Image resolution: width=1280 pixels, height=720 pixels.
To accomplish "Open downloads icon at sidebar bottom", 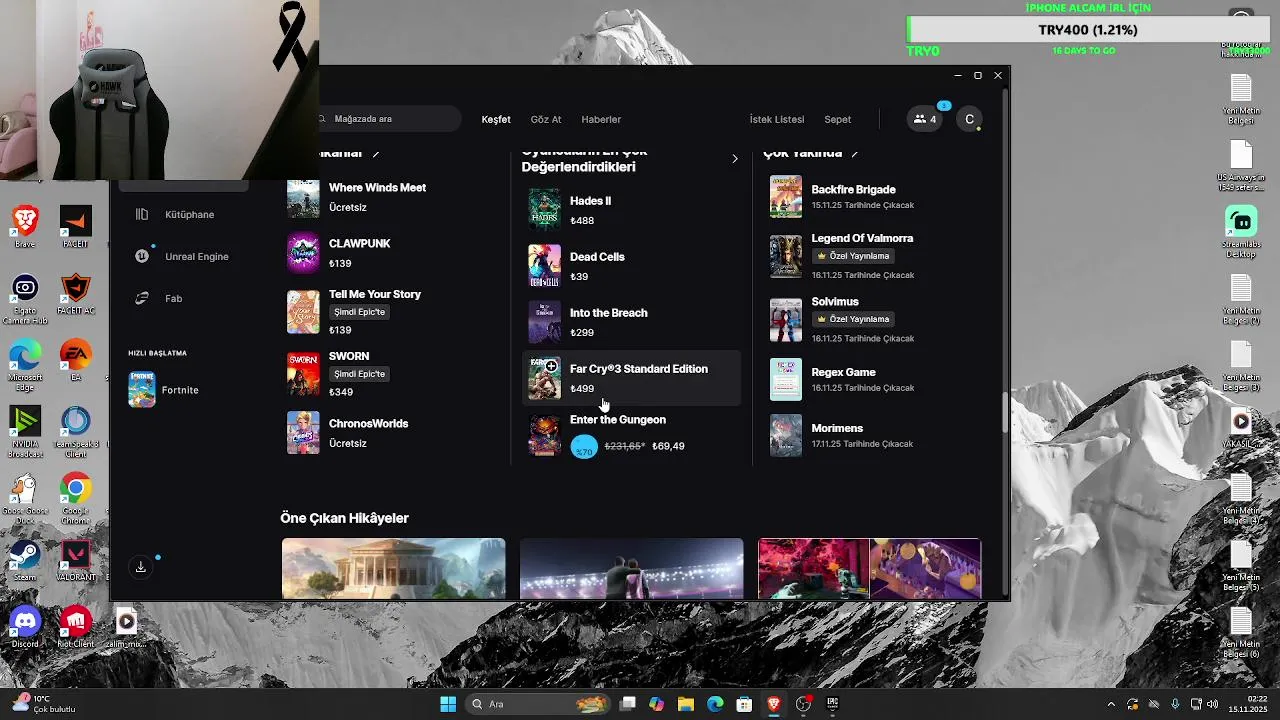I will (x=141, y=567).
